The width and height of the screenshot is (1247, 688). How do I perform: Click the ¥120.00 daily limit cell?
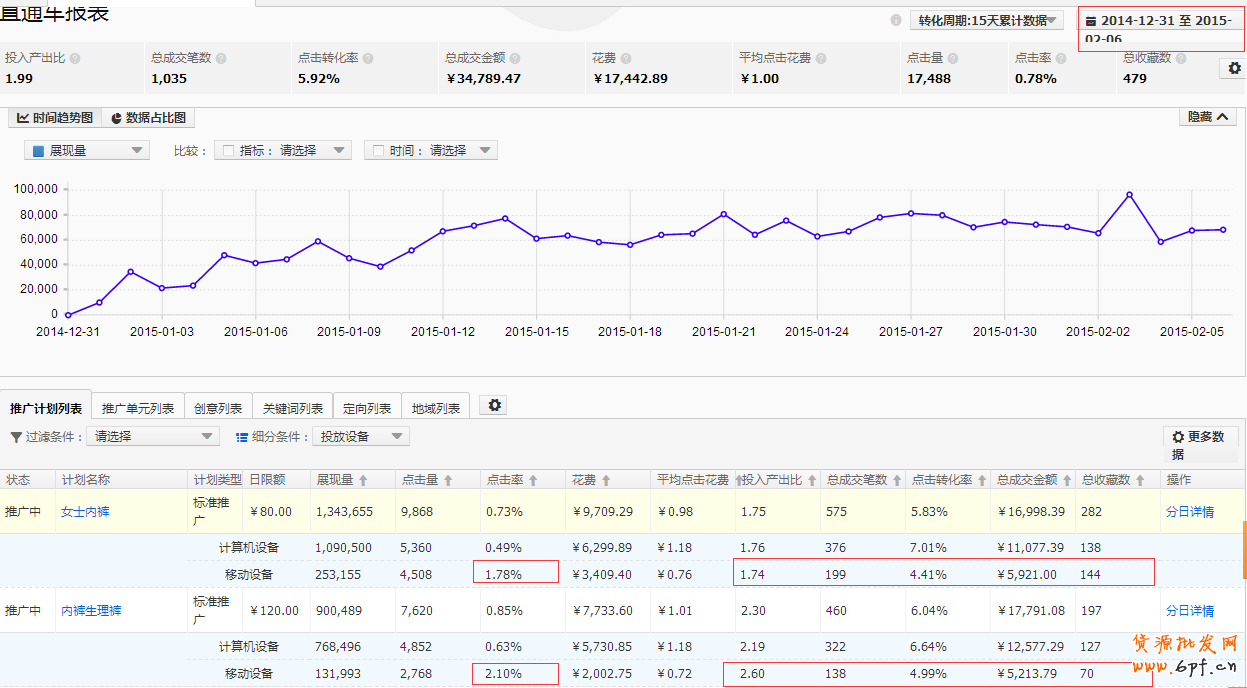coord(274,610)
